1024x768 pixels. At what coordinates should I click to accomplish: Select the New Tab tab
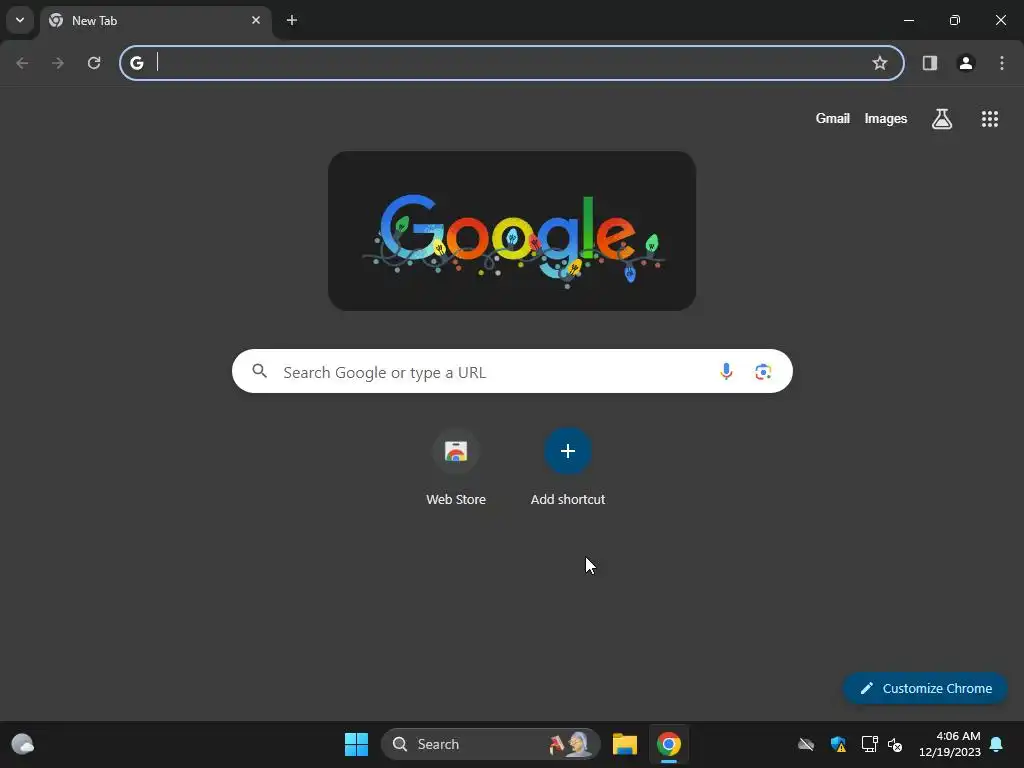(x=155, y=21)
